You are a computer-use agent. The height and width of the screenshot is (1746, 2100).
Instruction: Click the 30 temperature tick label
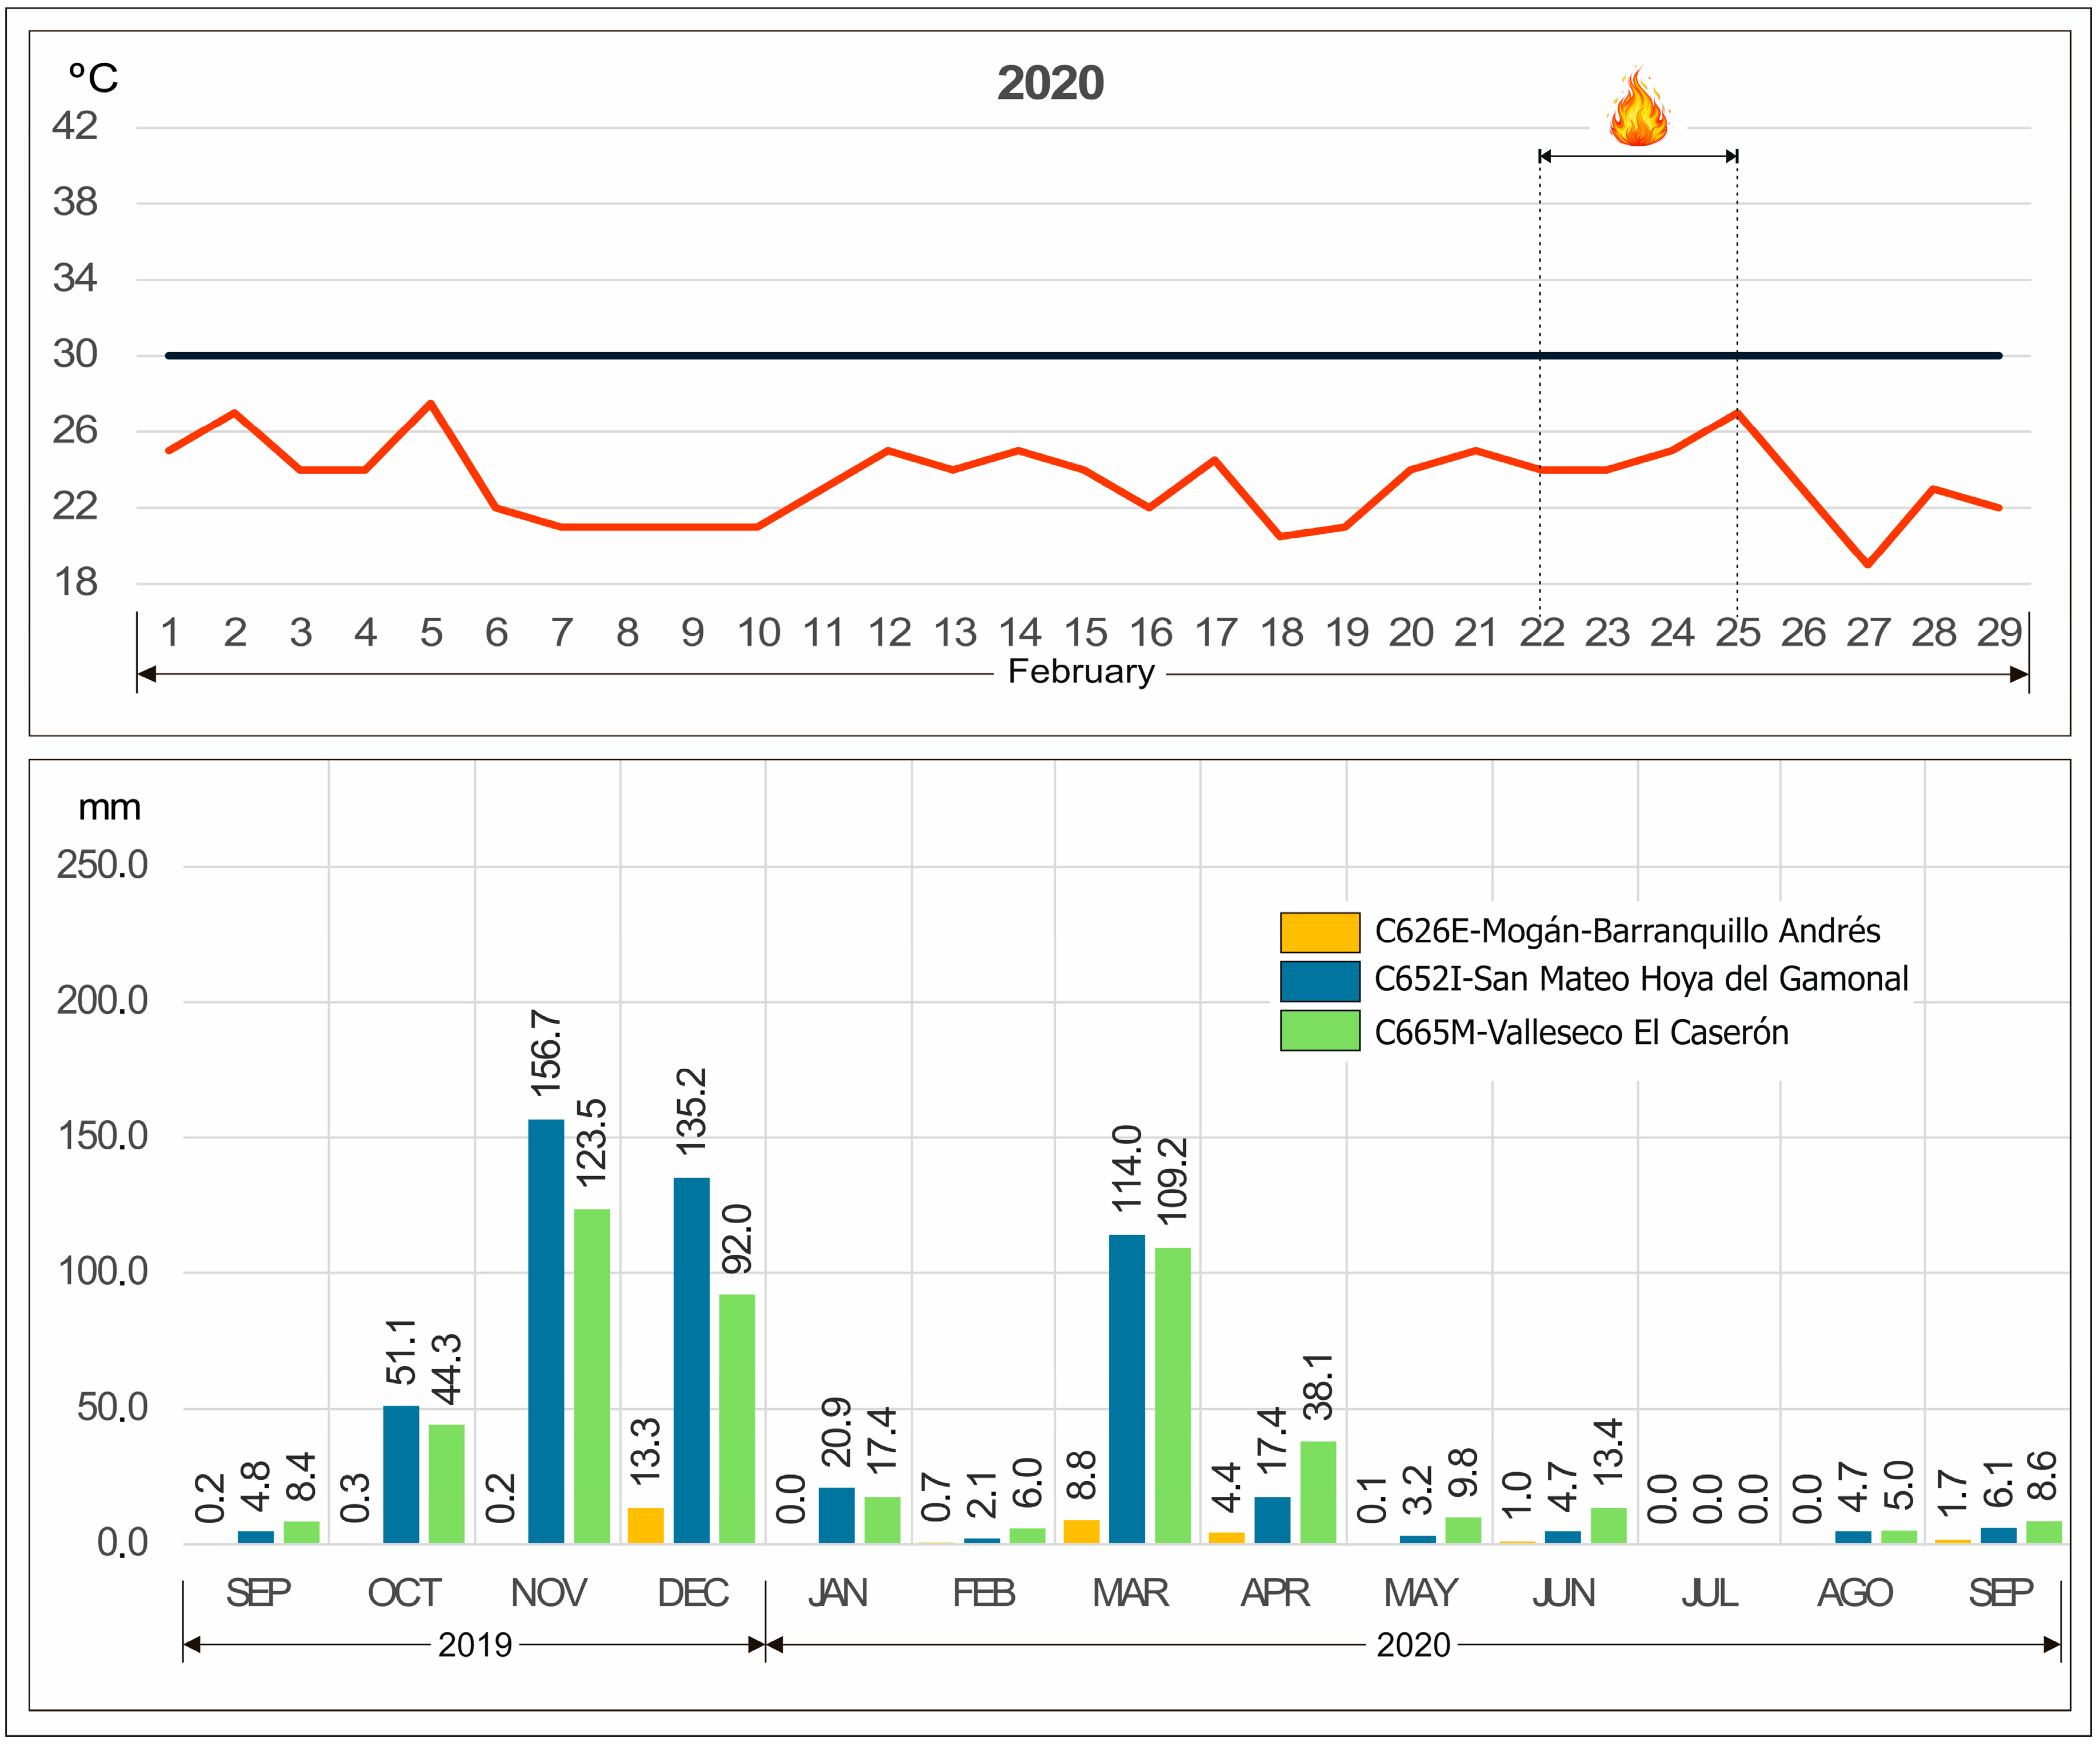coord(75,354)
